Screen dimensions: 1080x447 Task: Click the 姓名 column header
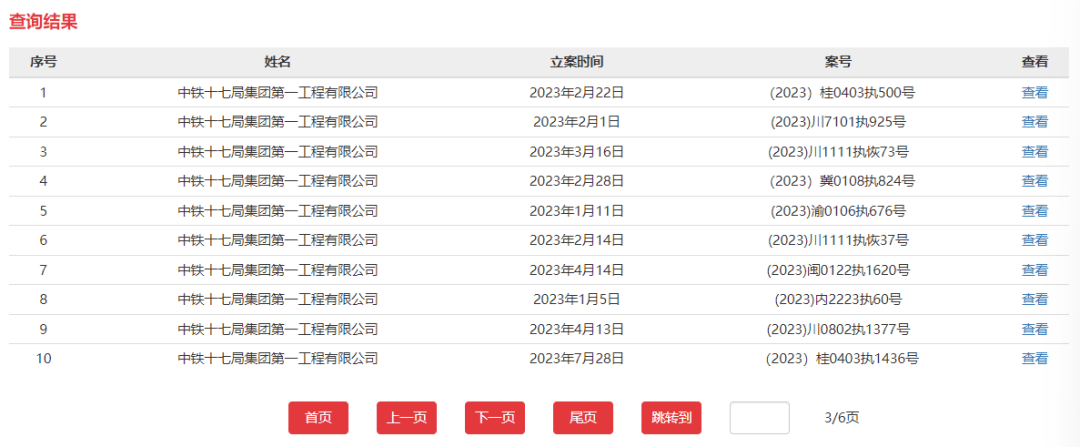point(277,62)
